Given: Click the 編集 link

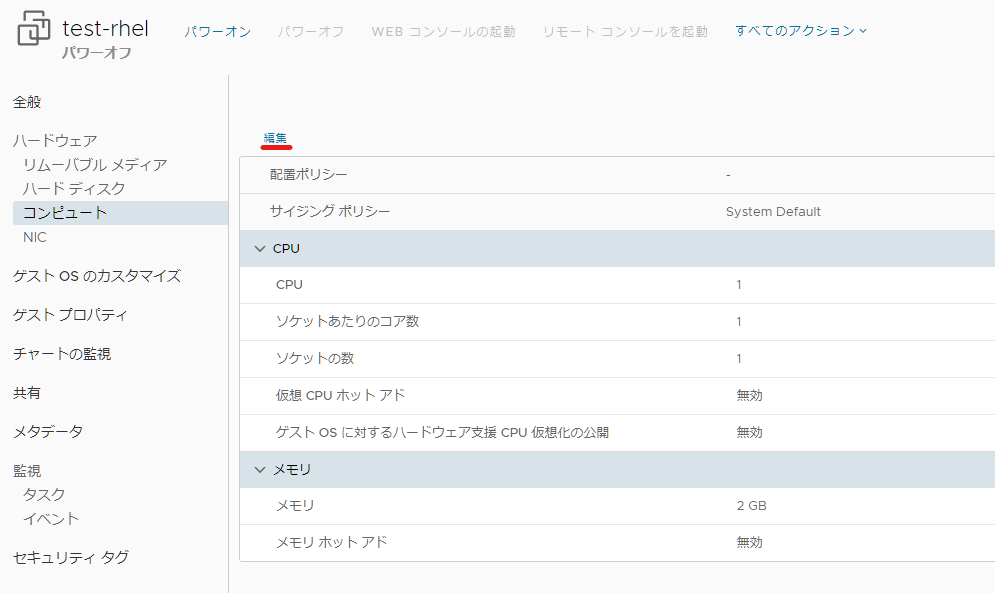Looking at the screenshot, I should click(275, 138).
